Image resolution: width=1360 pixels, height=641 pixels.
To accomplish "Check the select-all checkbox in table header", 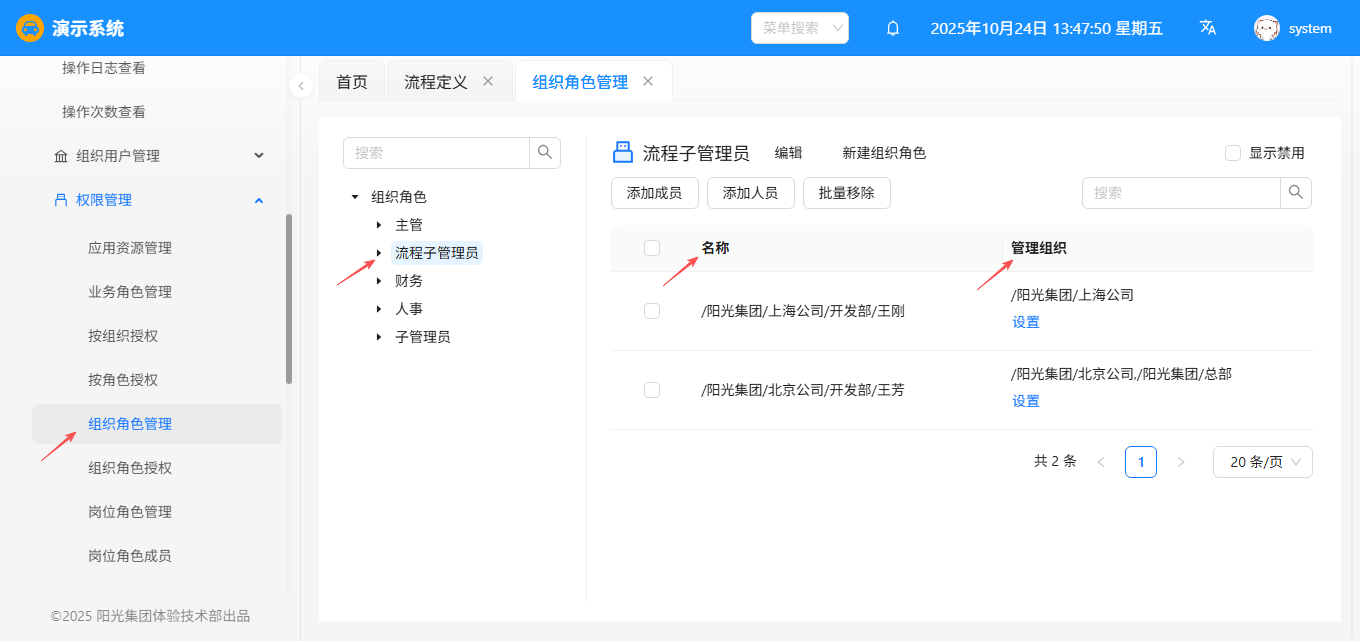I will click(652, 248).
